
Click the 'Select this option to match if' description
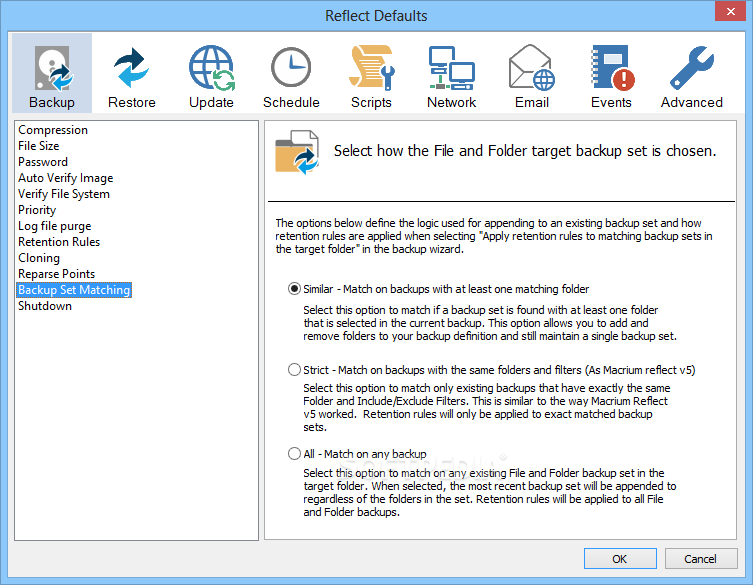[490, 323]
